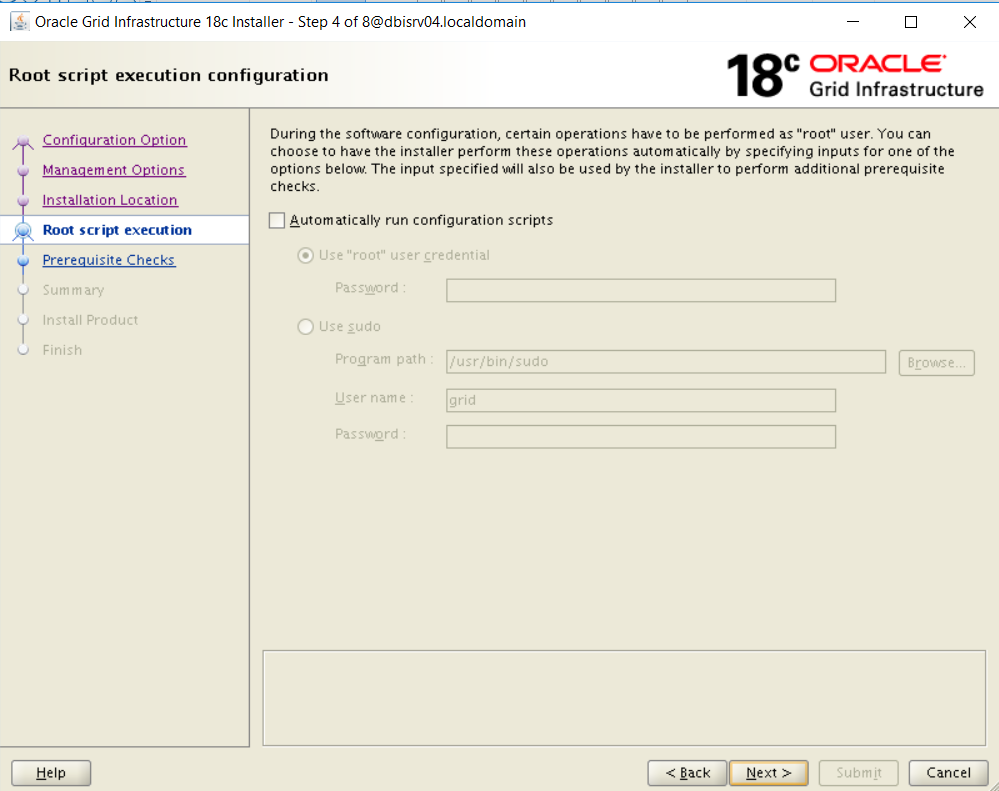Select Use "root" user credential radio button

[x=306, y=255]
